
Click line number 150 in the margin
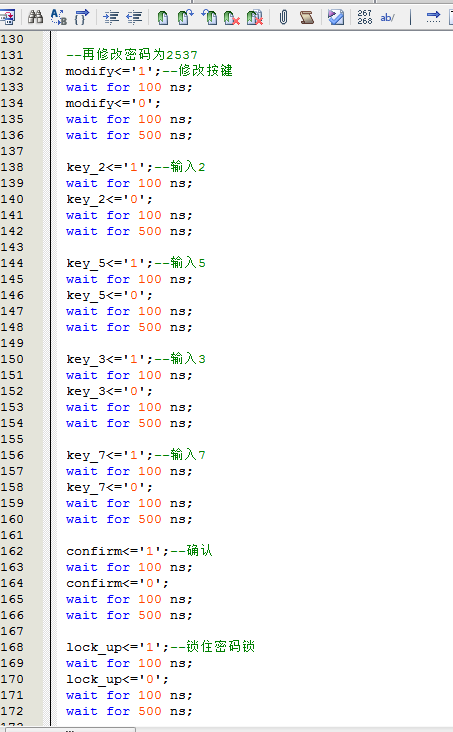[x=12, y=359]
